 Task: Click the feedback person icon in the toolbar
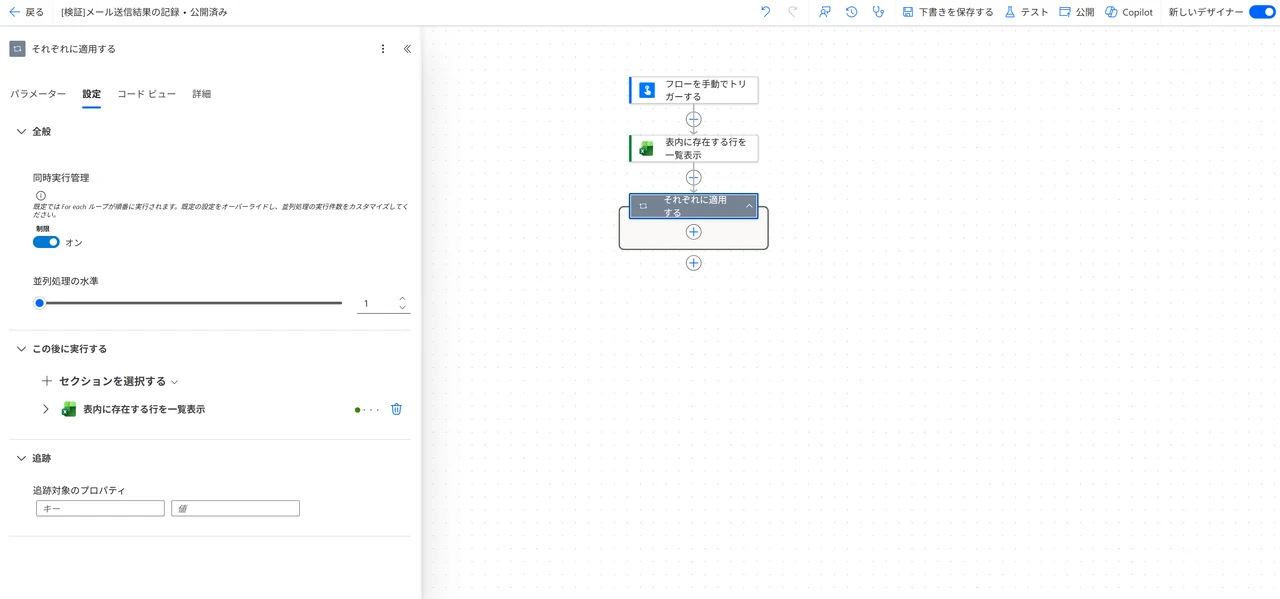pos(824,12)
